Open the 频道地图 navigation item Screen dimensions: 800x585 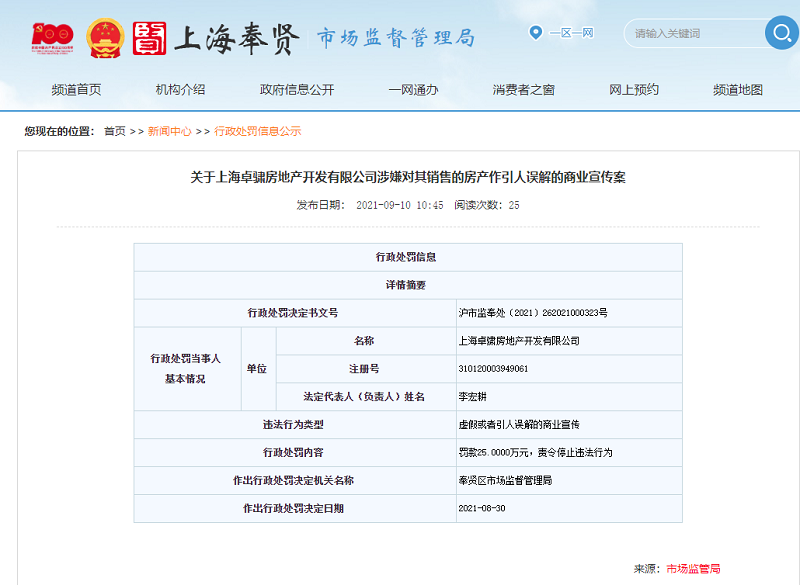coord(737,88)
